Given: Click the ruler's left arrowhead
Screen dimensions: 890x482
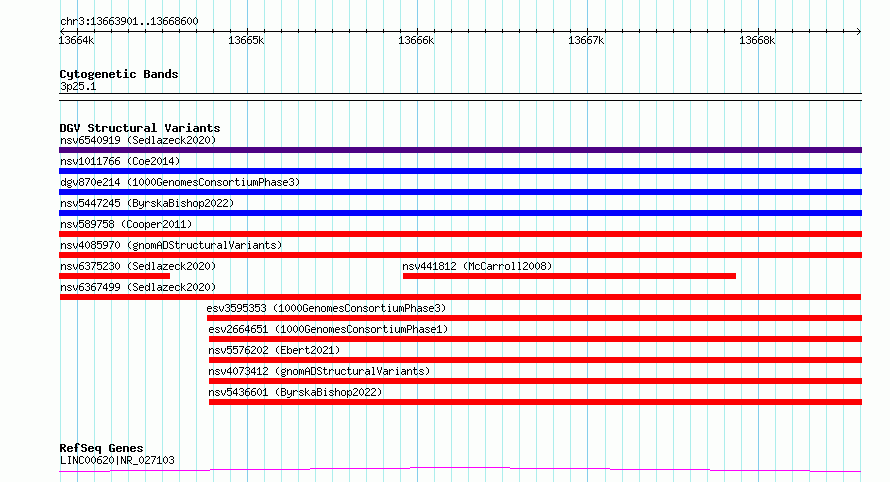Looking at the screenshot, I should [62, 31].
